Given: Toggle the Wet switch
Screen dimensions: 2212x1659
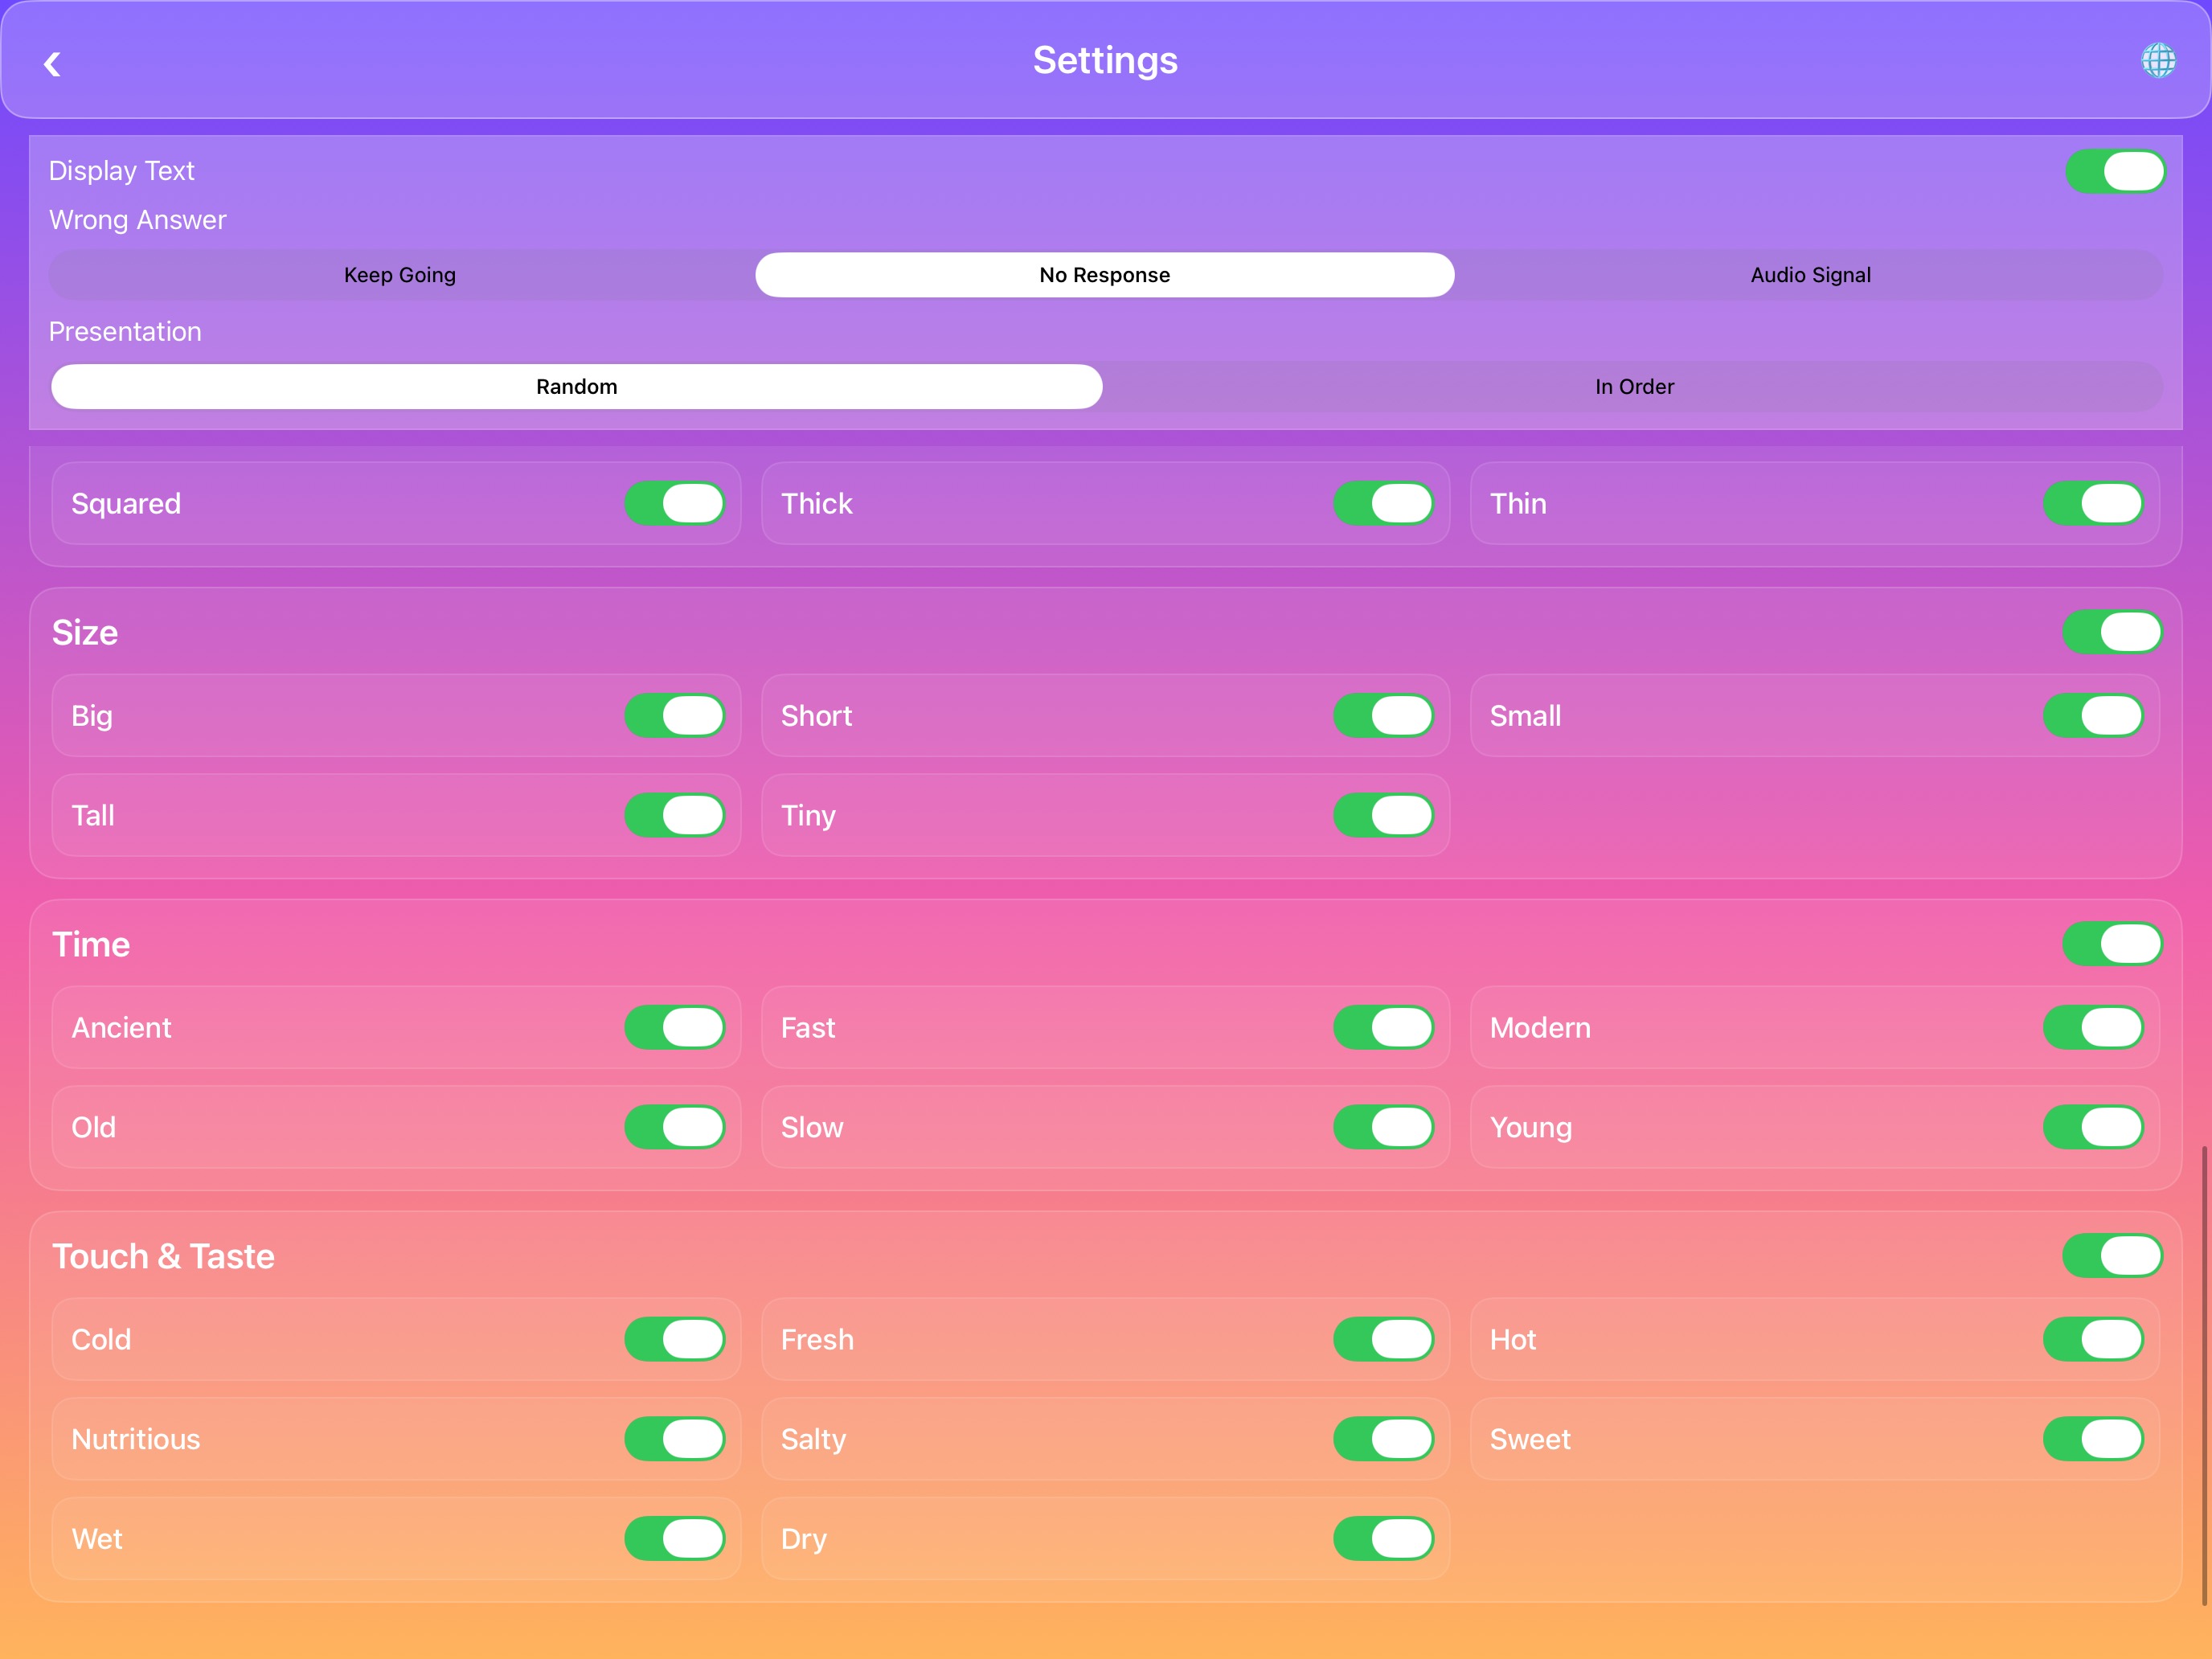Looking at the screenshot, I should (675, 1539).
